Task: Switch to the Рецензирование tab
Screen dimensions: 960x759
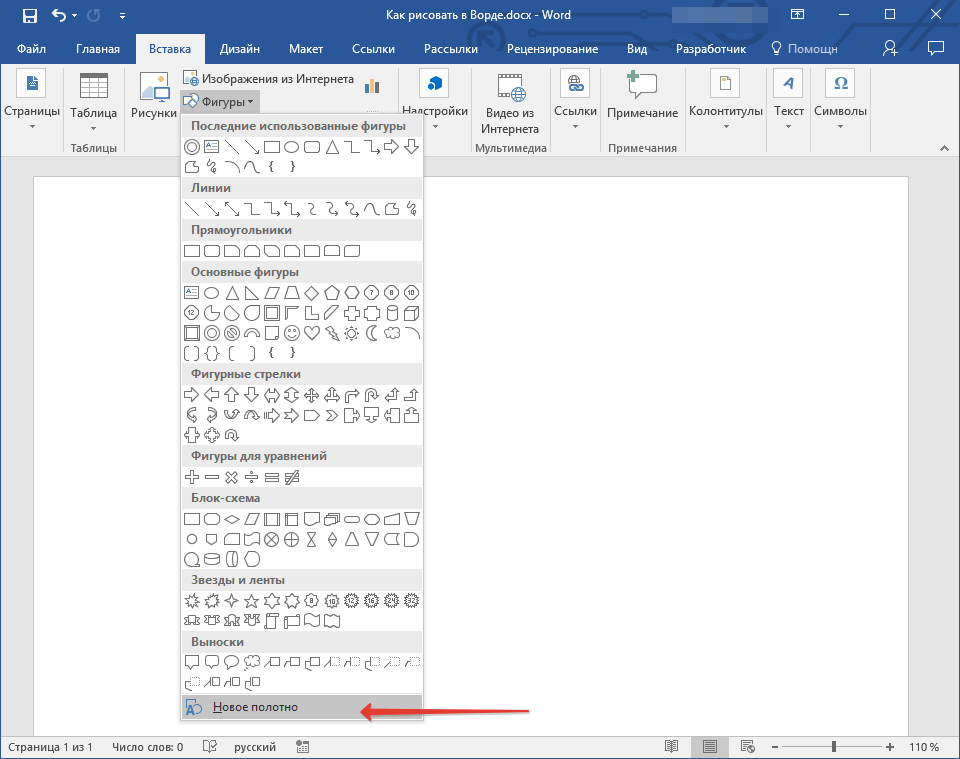Action: (552, 49)
